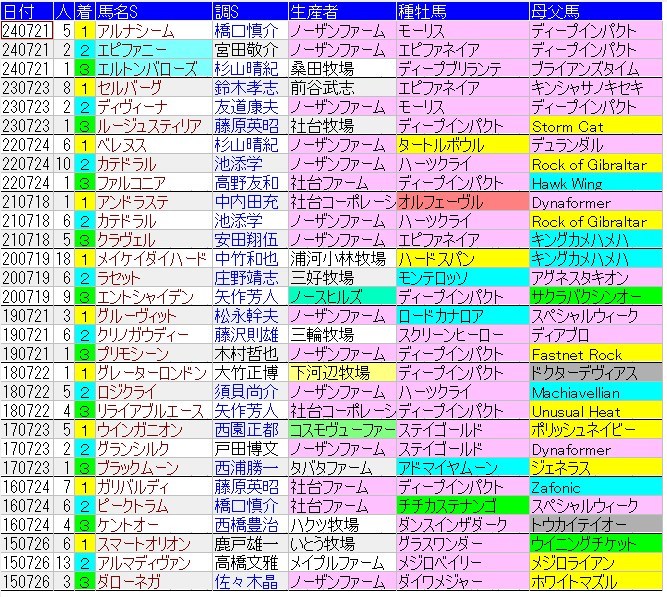The height and width of the screenshot is (597, 667).
Task: Select sire ディープブリランテ
Action: 462,69
